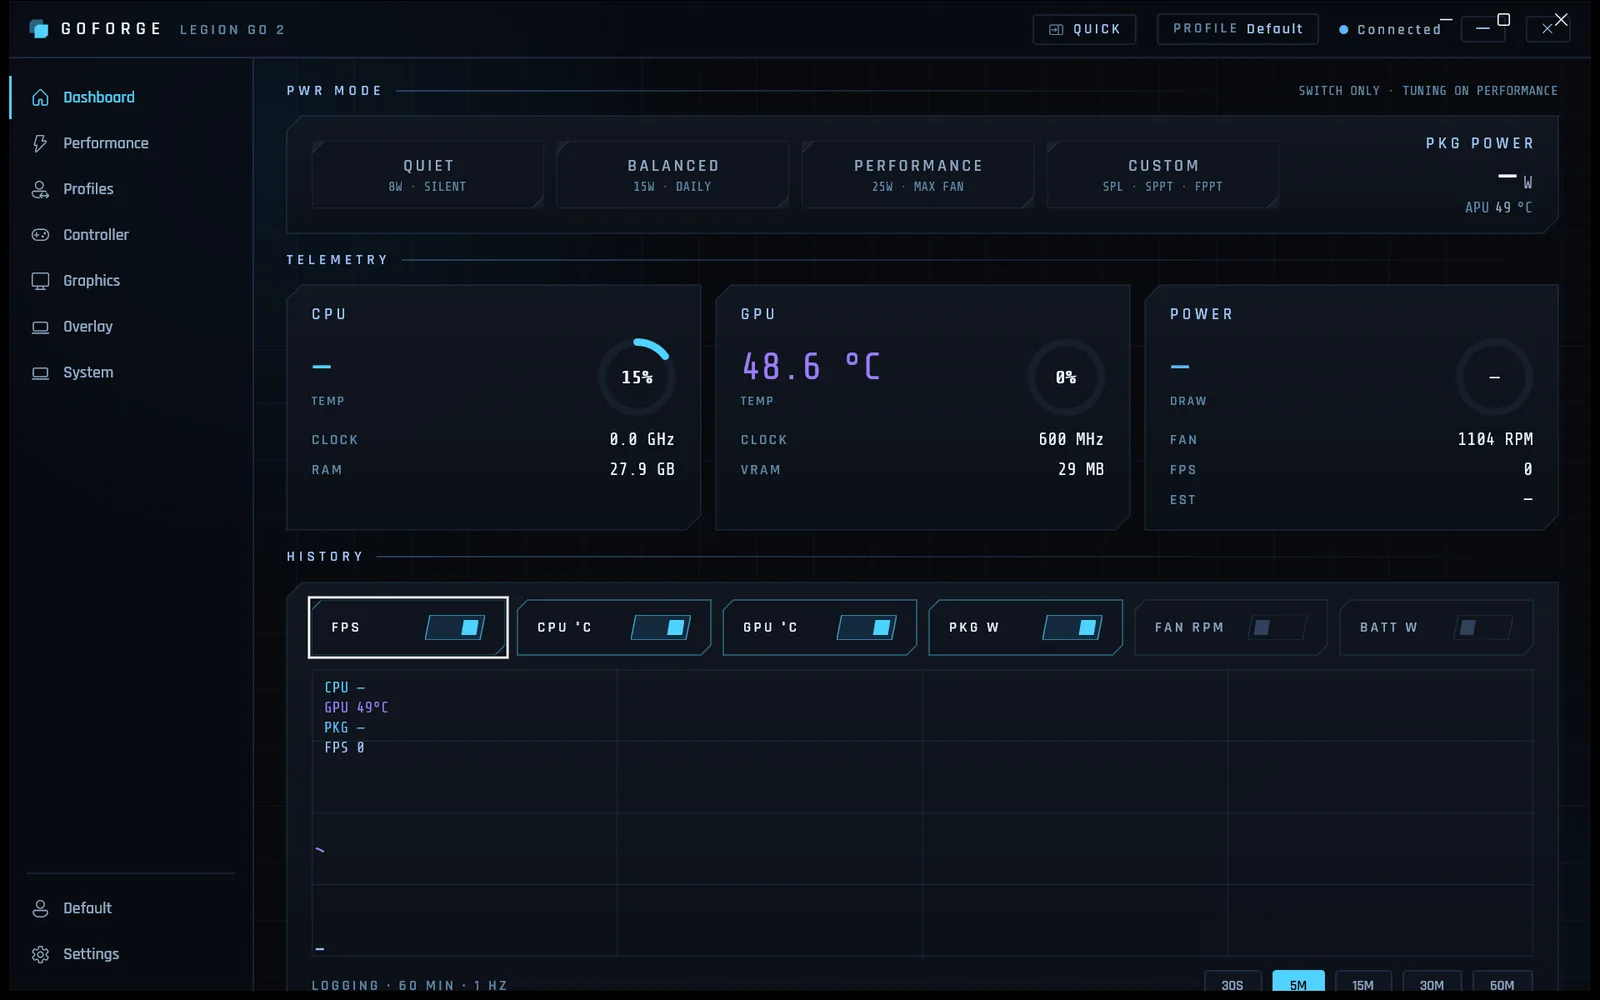Viewport: 1600px width, 1000px height.
Task: Click the POWER card title
Action: tap(1201, 314)
